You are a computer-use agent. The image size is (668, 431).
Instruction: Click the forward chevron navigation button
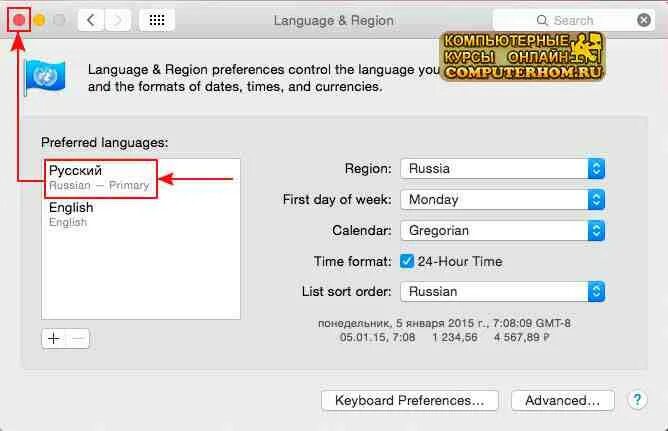click(x=117, y=20)
